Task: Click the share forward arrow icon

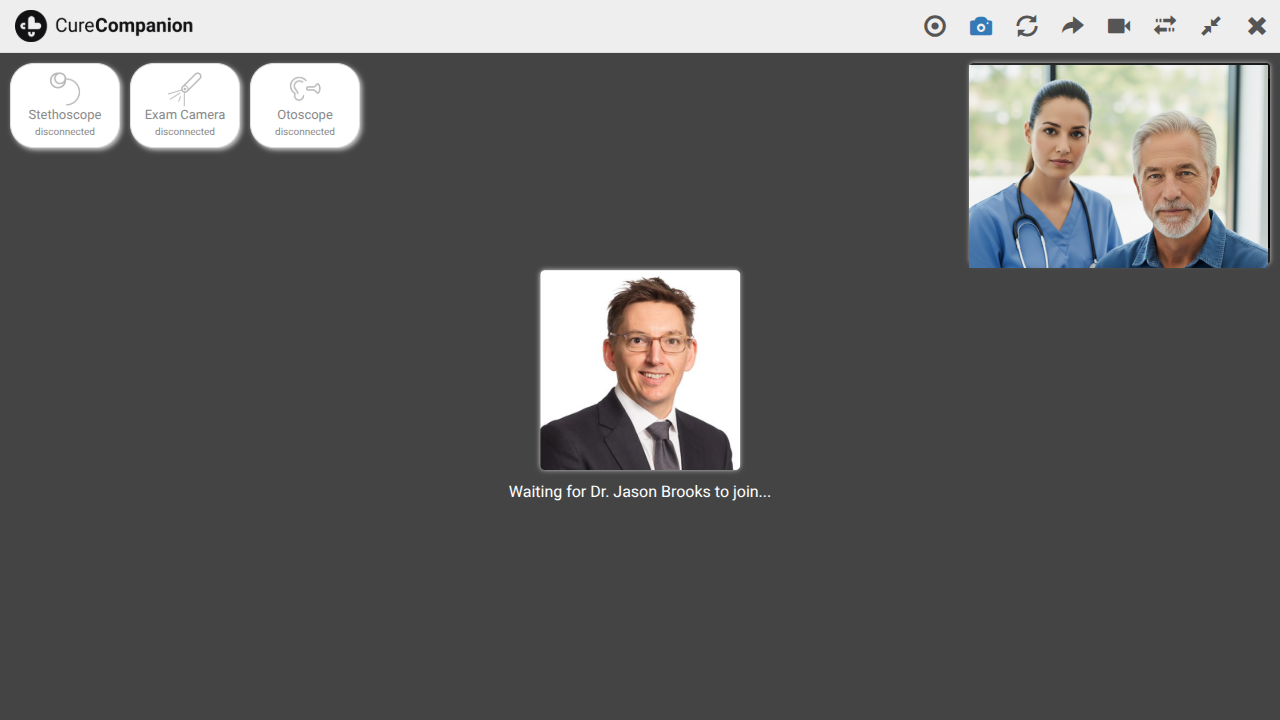Action: coord(1073,26)
